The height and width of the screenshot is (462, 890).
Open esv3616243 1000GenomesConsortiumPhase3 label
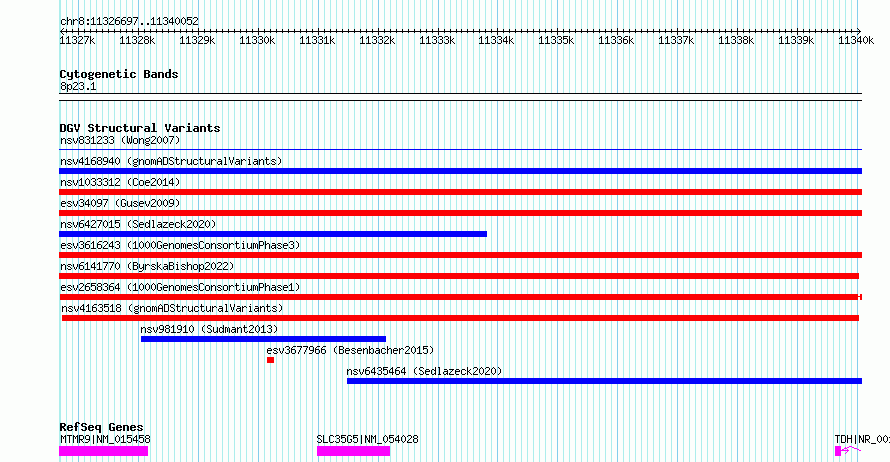pyautogui.click(x=180, y=245)
